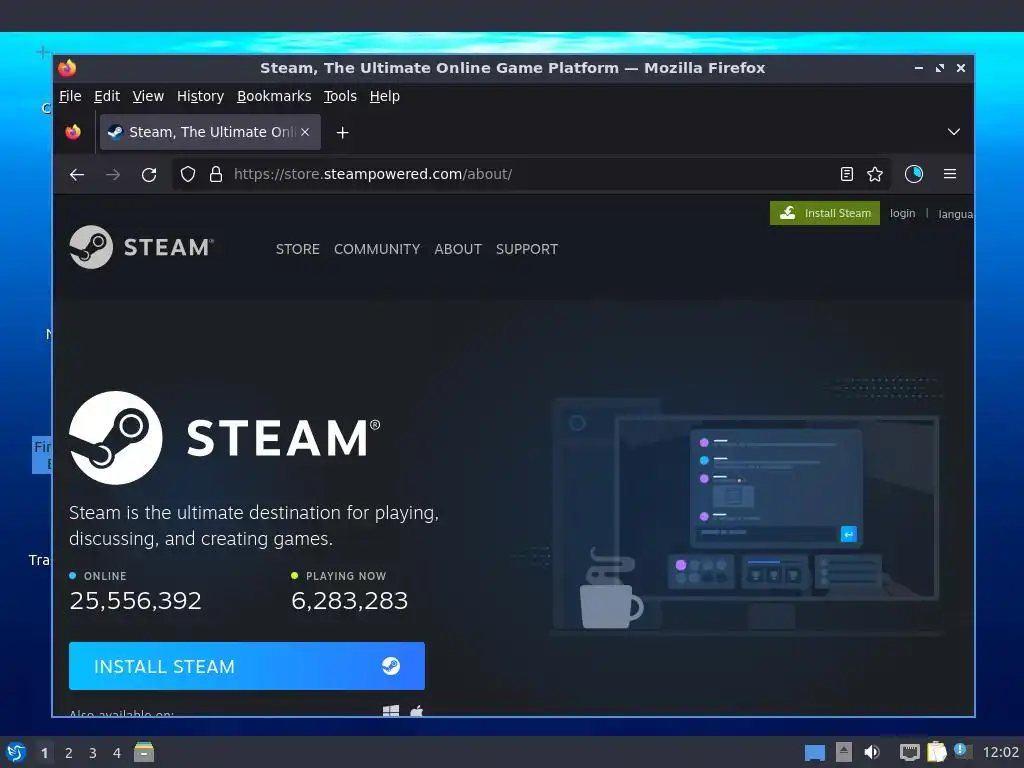Open the taskbar application menu bird icon

[x=16, y=752]
